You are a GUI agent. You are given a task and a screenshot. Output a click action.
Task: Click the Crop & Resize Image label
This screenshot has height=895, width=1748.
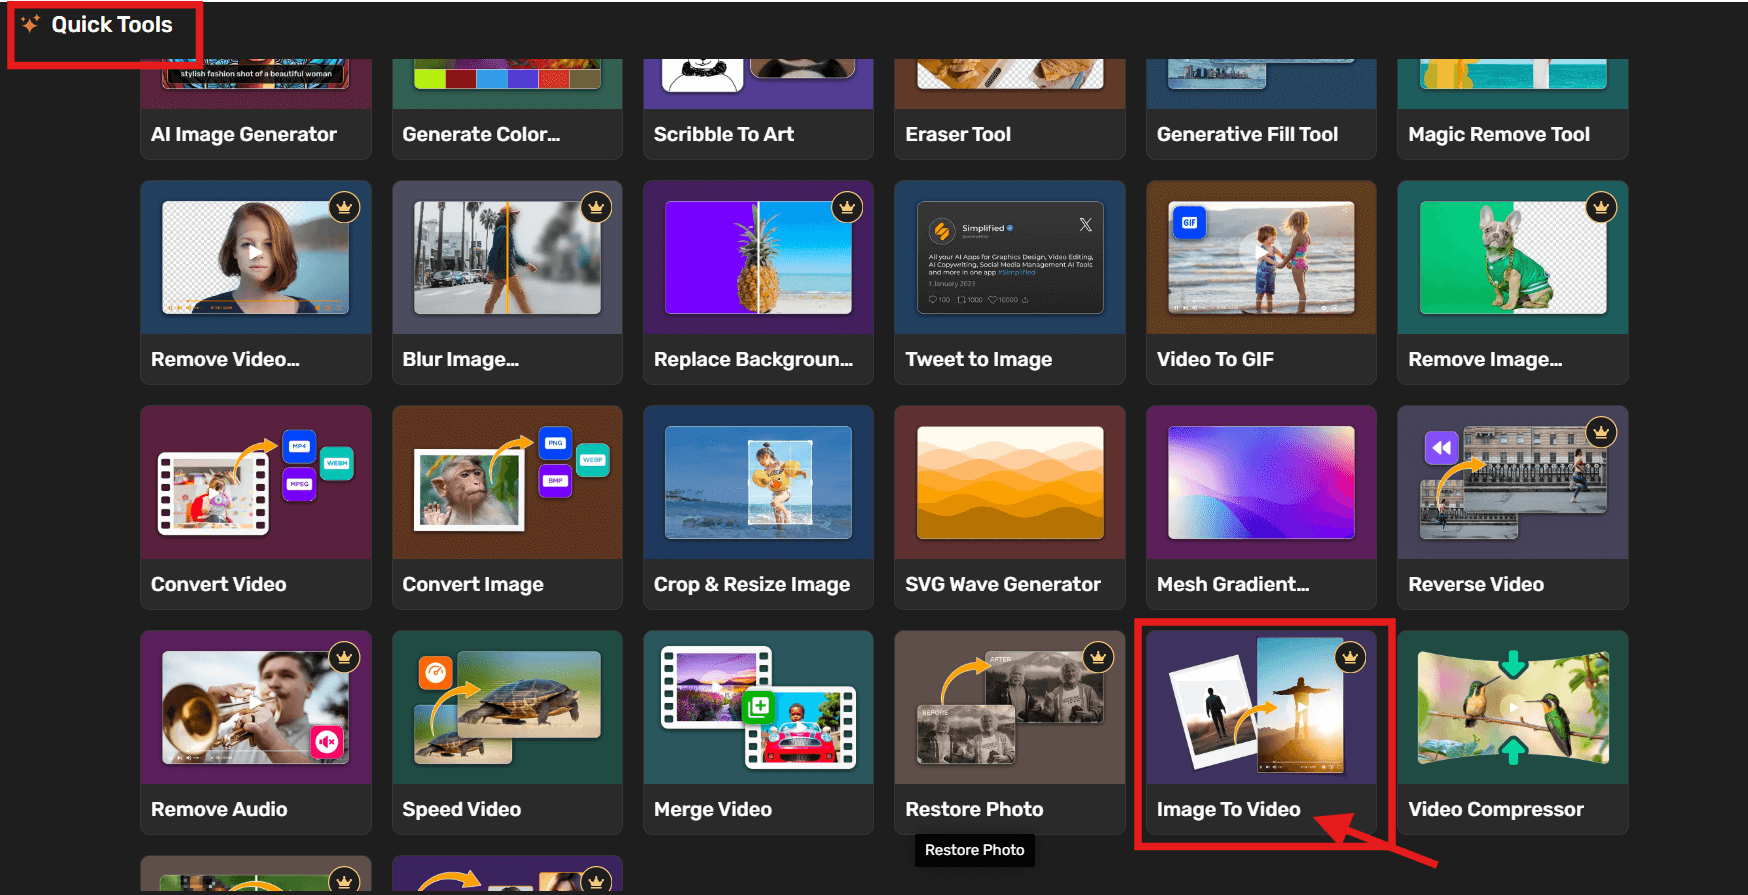tap(752, 584)
